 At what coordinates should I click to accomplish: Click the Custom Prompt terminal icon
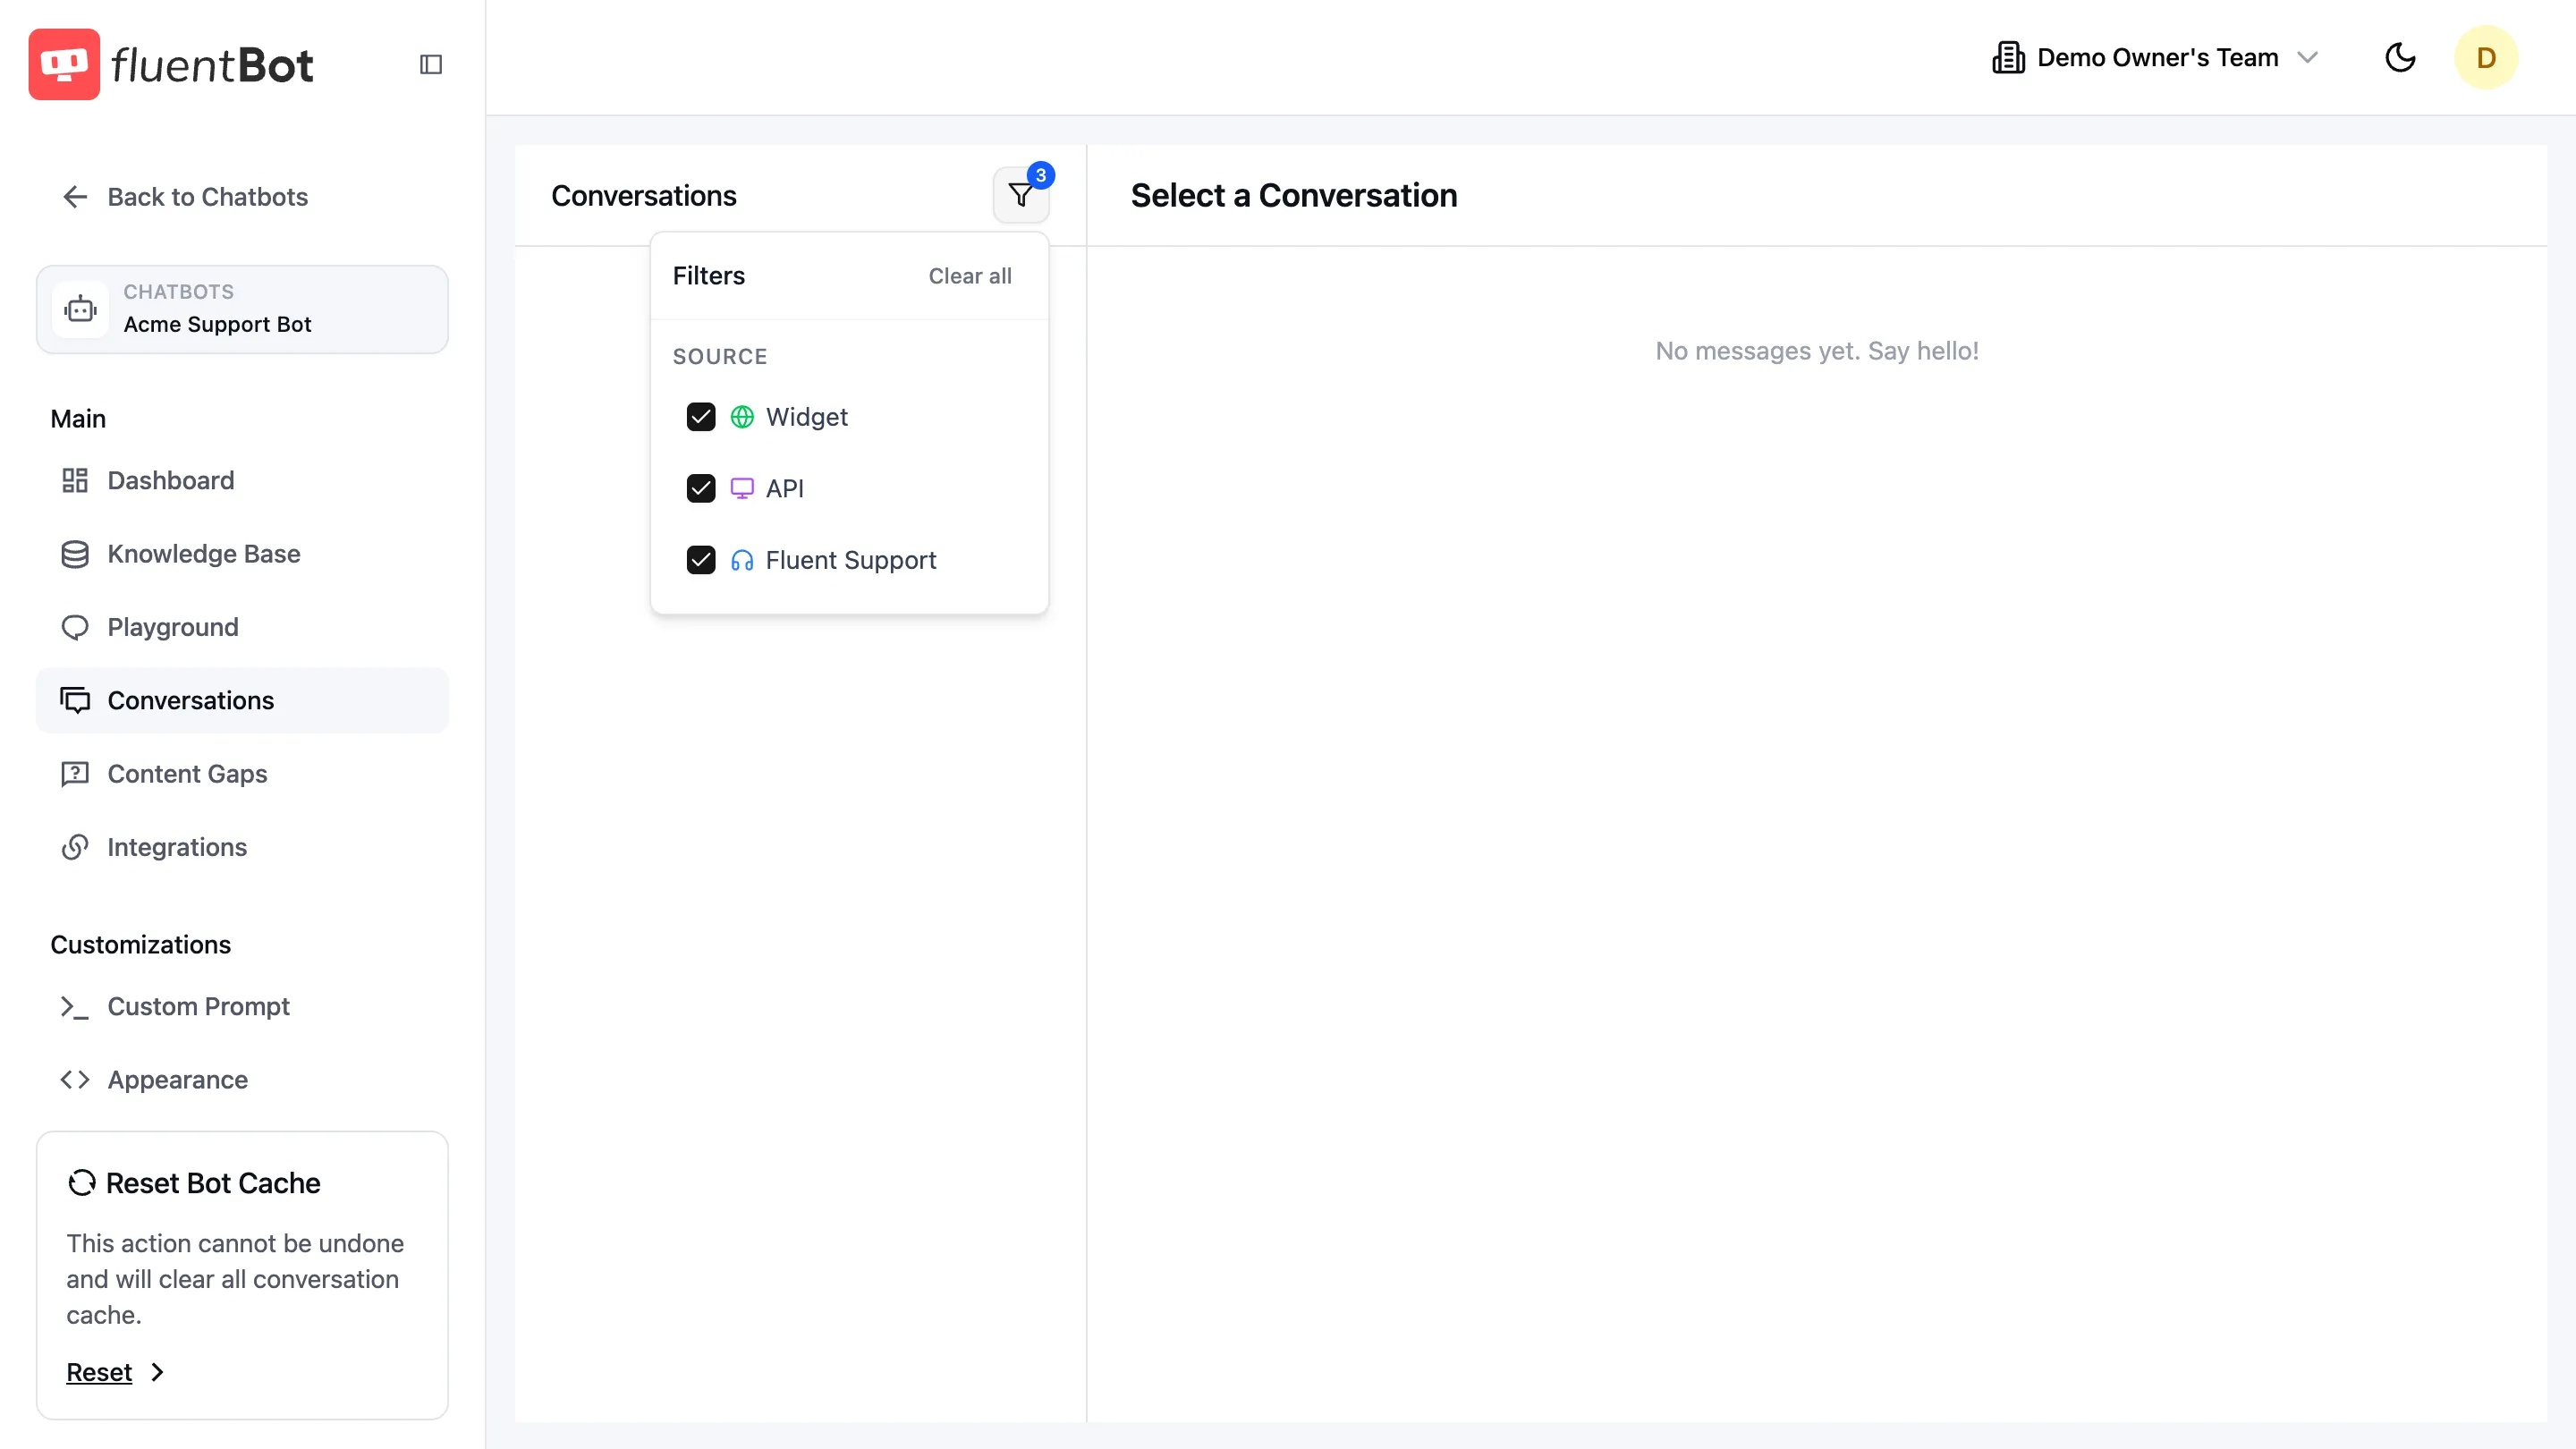75,1007
